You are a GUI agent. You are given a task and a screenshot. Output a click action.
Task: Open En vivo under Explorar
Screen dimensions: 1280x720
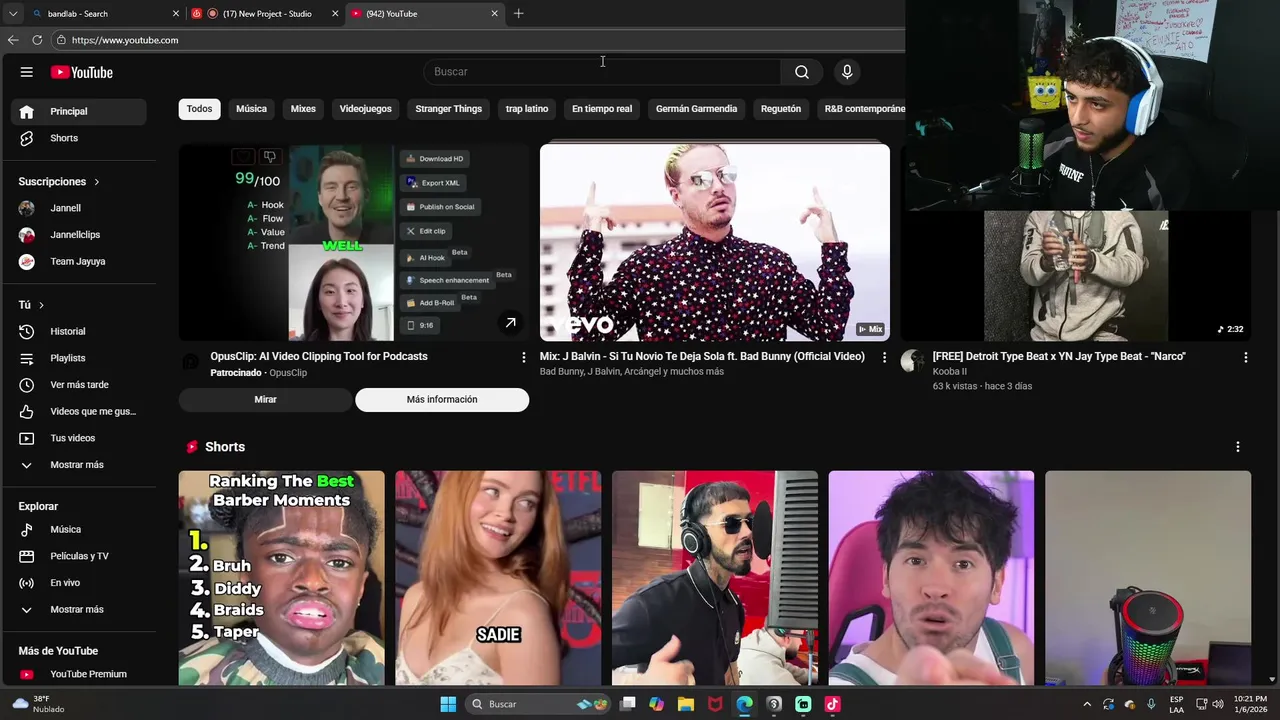(x=79, y=583)
